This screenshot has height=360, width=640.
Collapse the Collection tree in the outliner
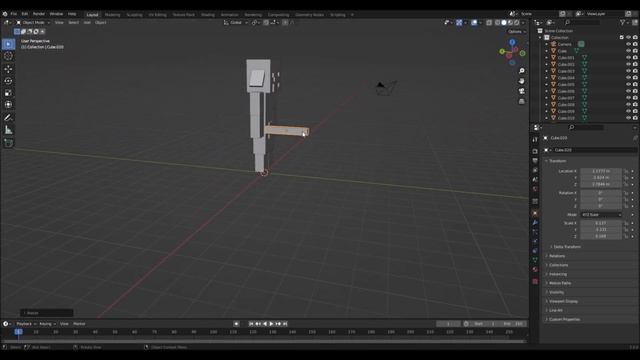(x=540, y=38)
